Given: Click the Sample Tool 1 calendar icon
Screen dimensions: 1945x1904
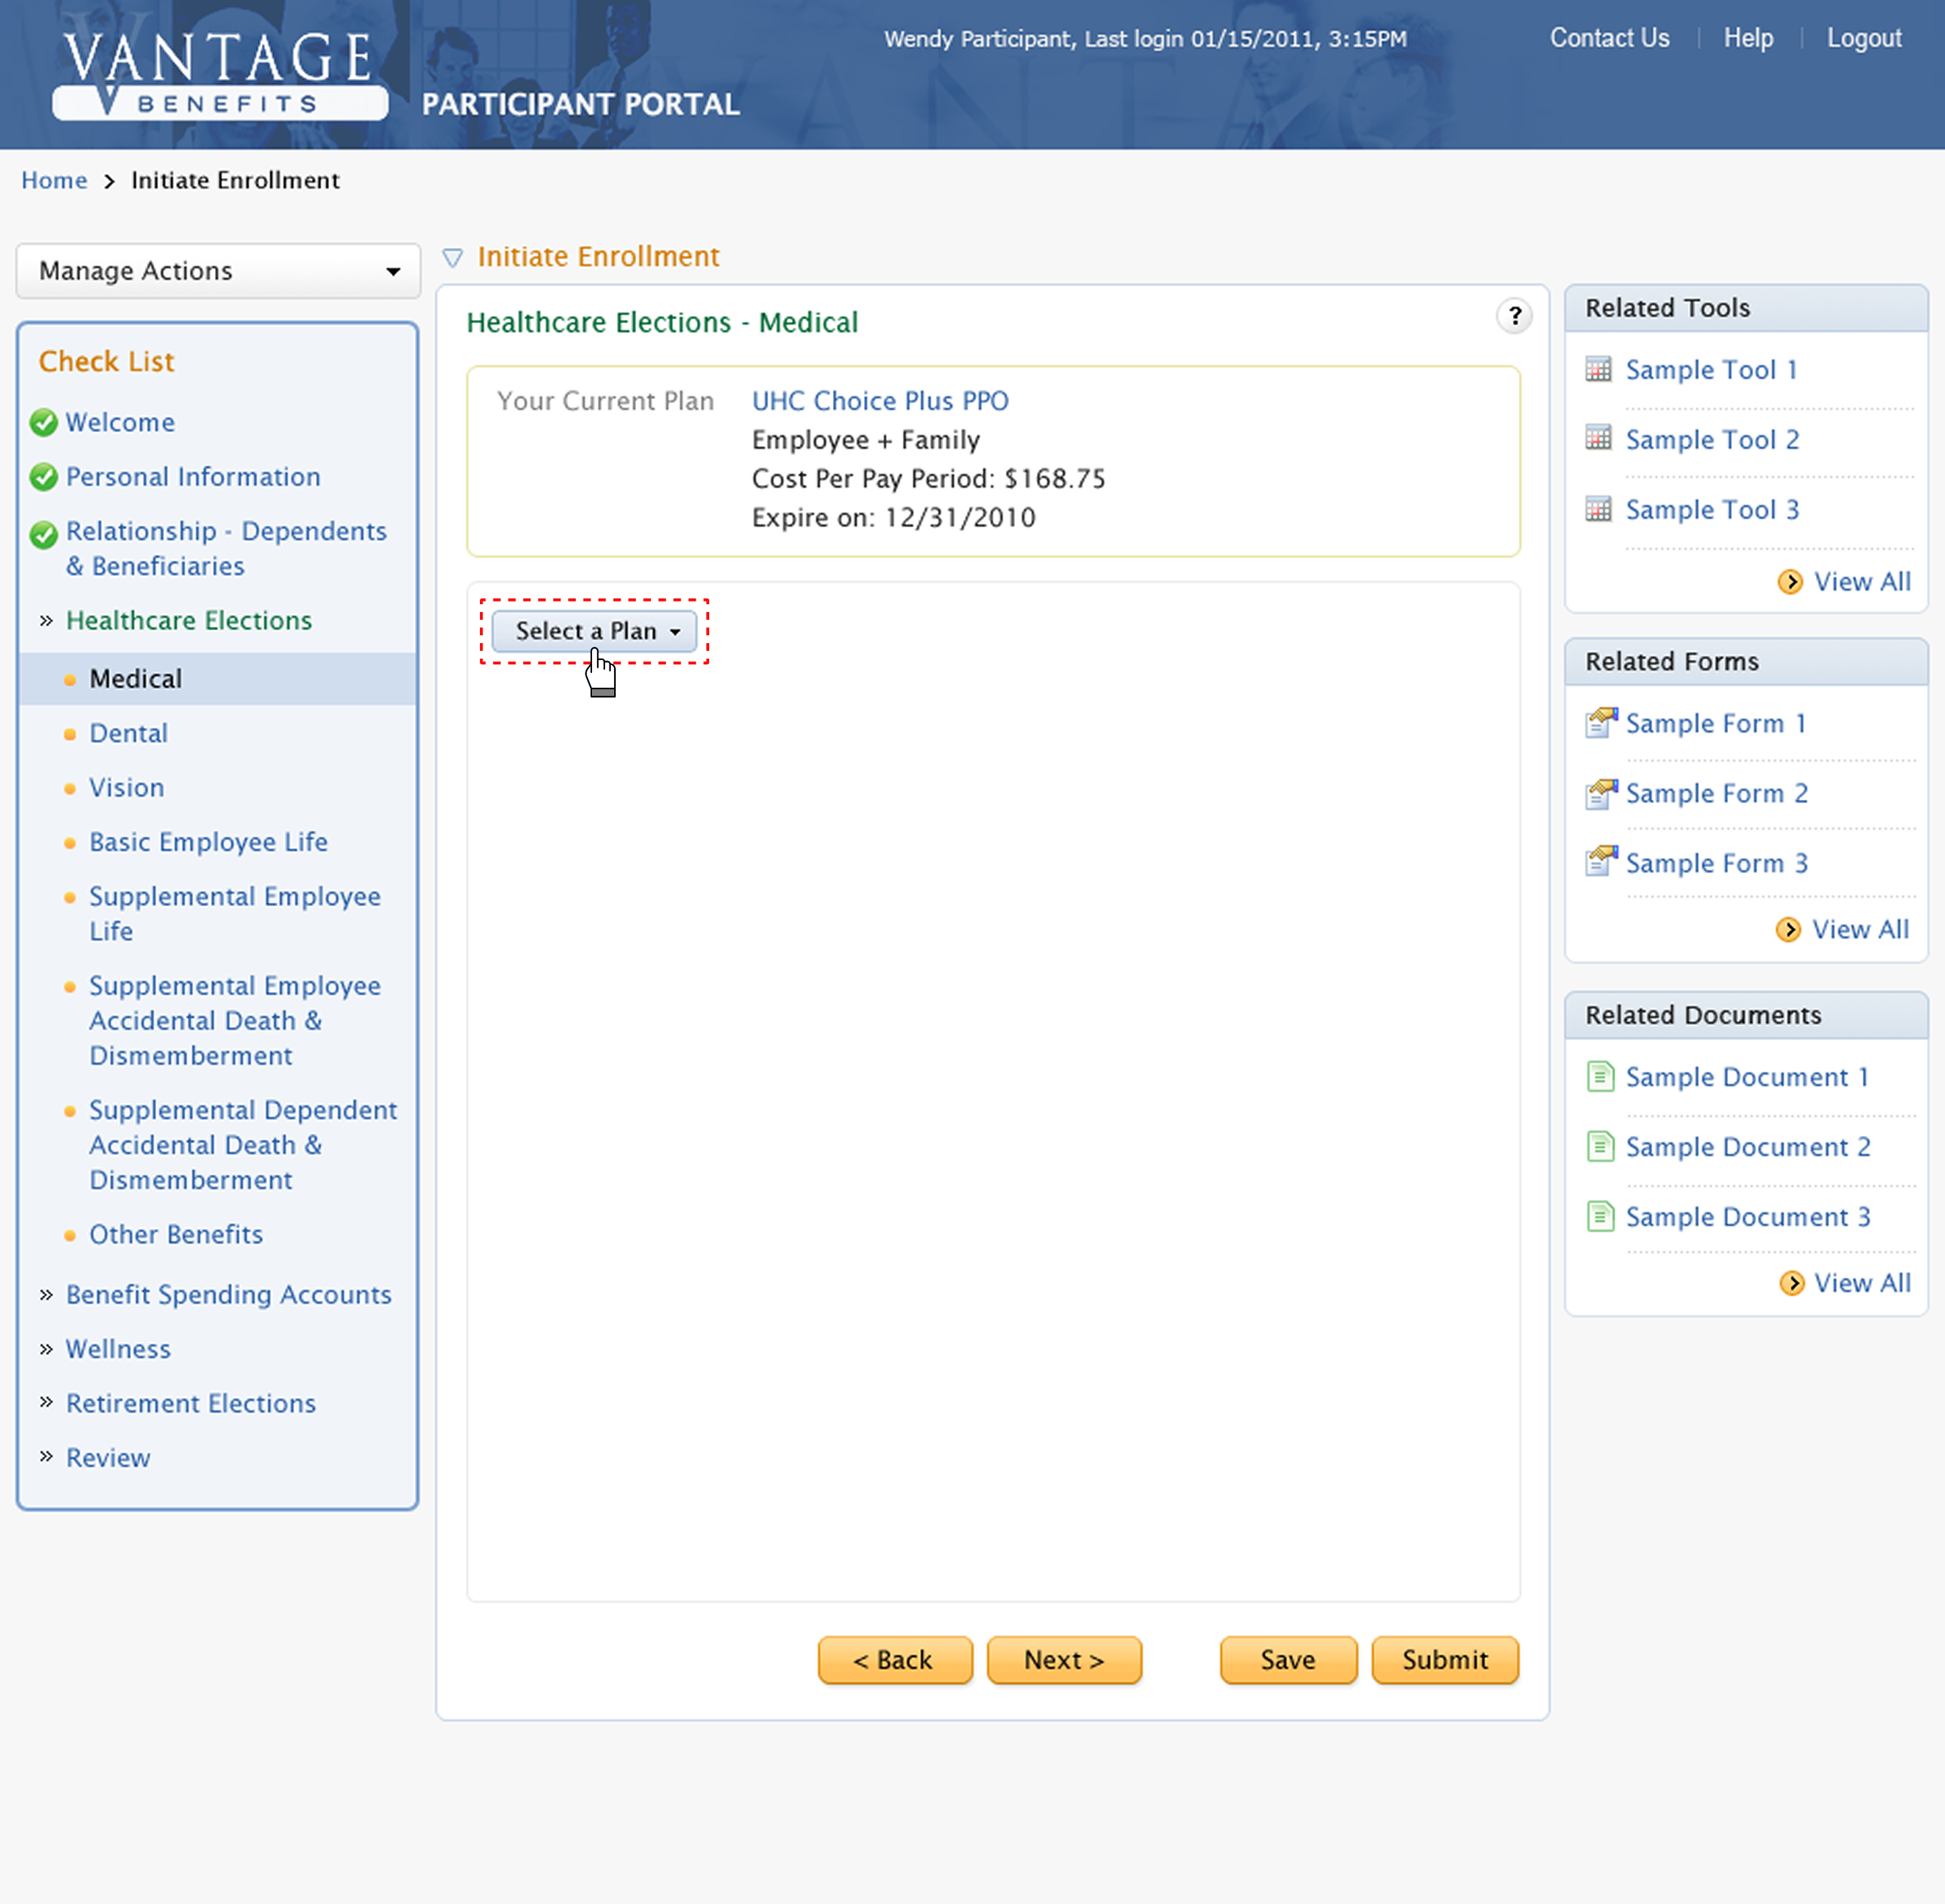Looking at the screenshot, I should (1598, 369).
